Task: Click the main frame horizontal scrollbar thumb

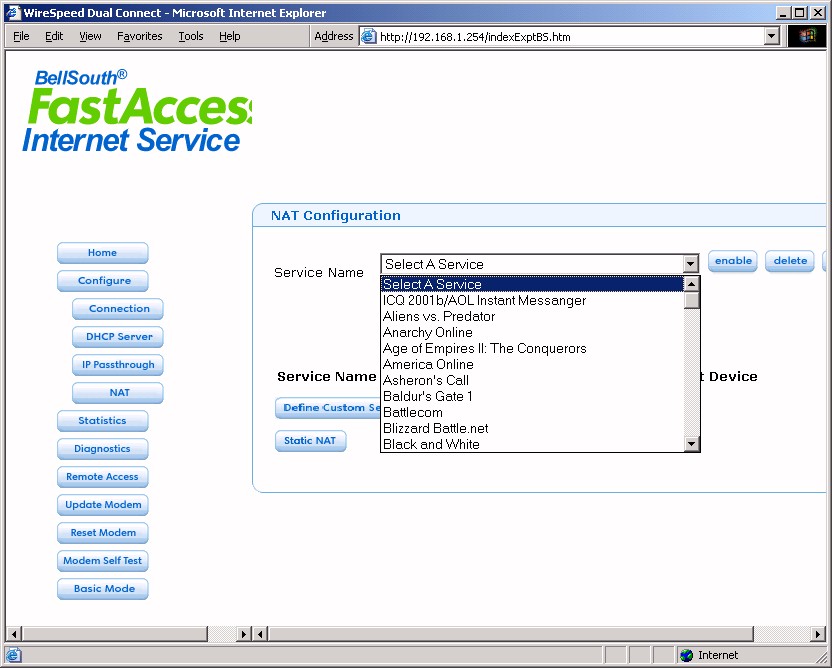Action: click(511, 634)
